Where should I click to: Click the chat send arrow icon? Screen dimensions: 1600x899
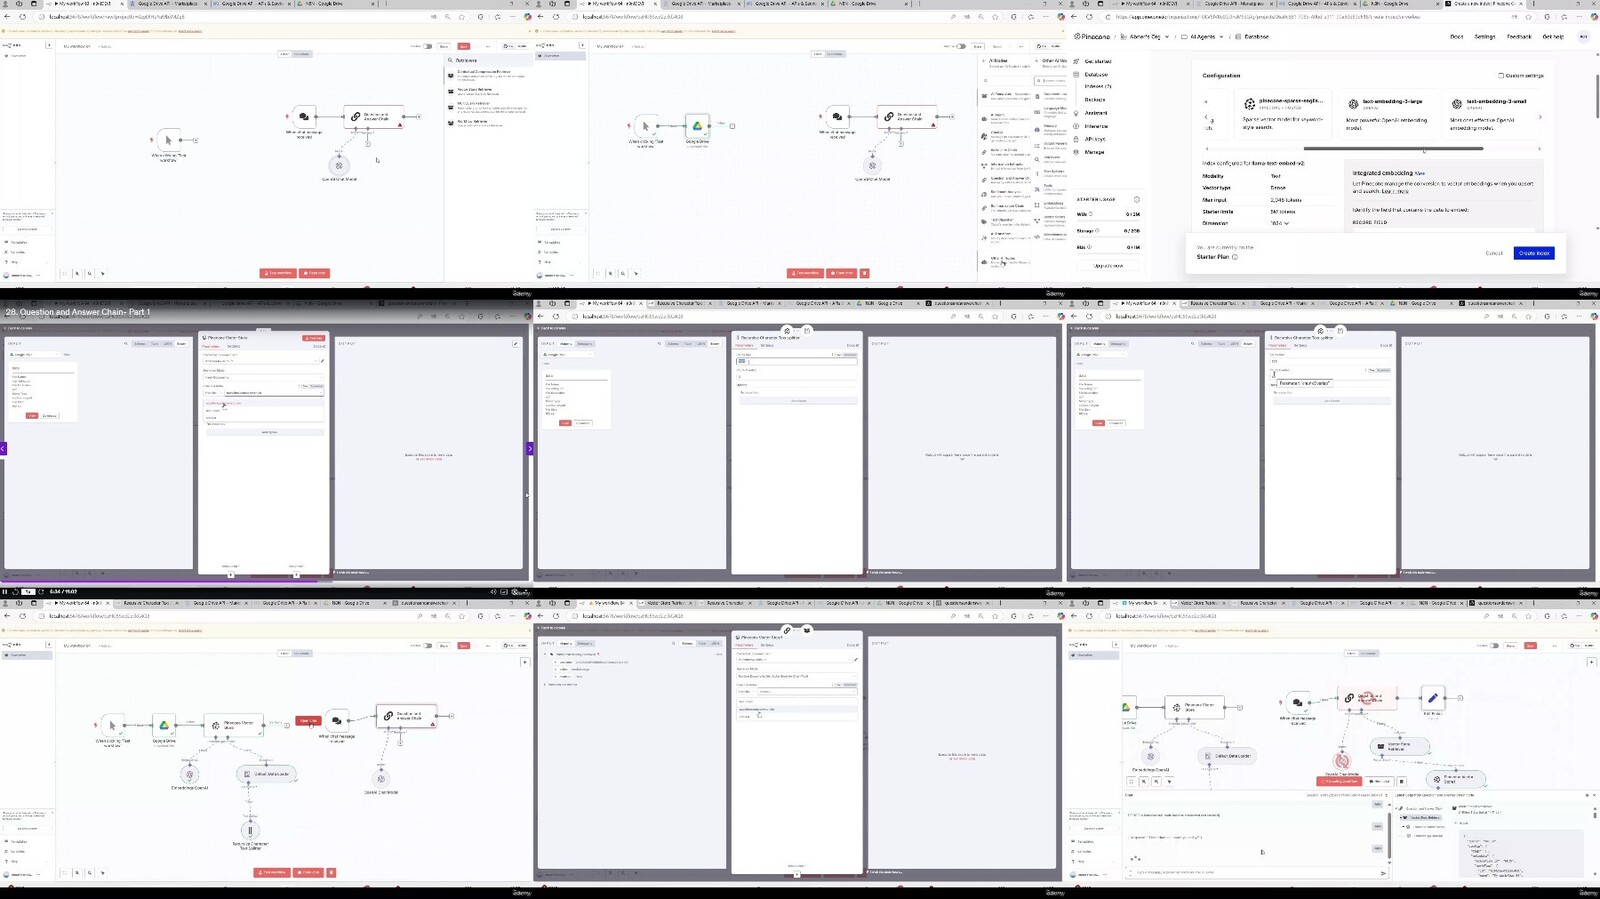(x=1384, y=873)
